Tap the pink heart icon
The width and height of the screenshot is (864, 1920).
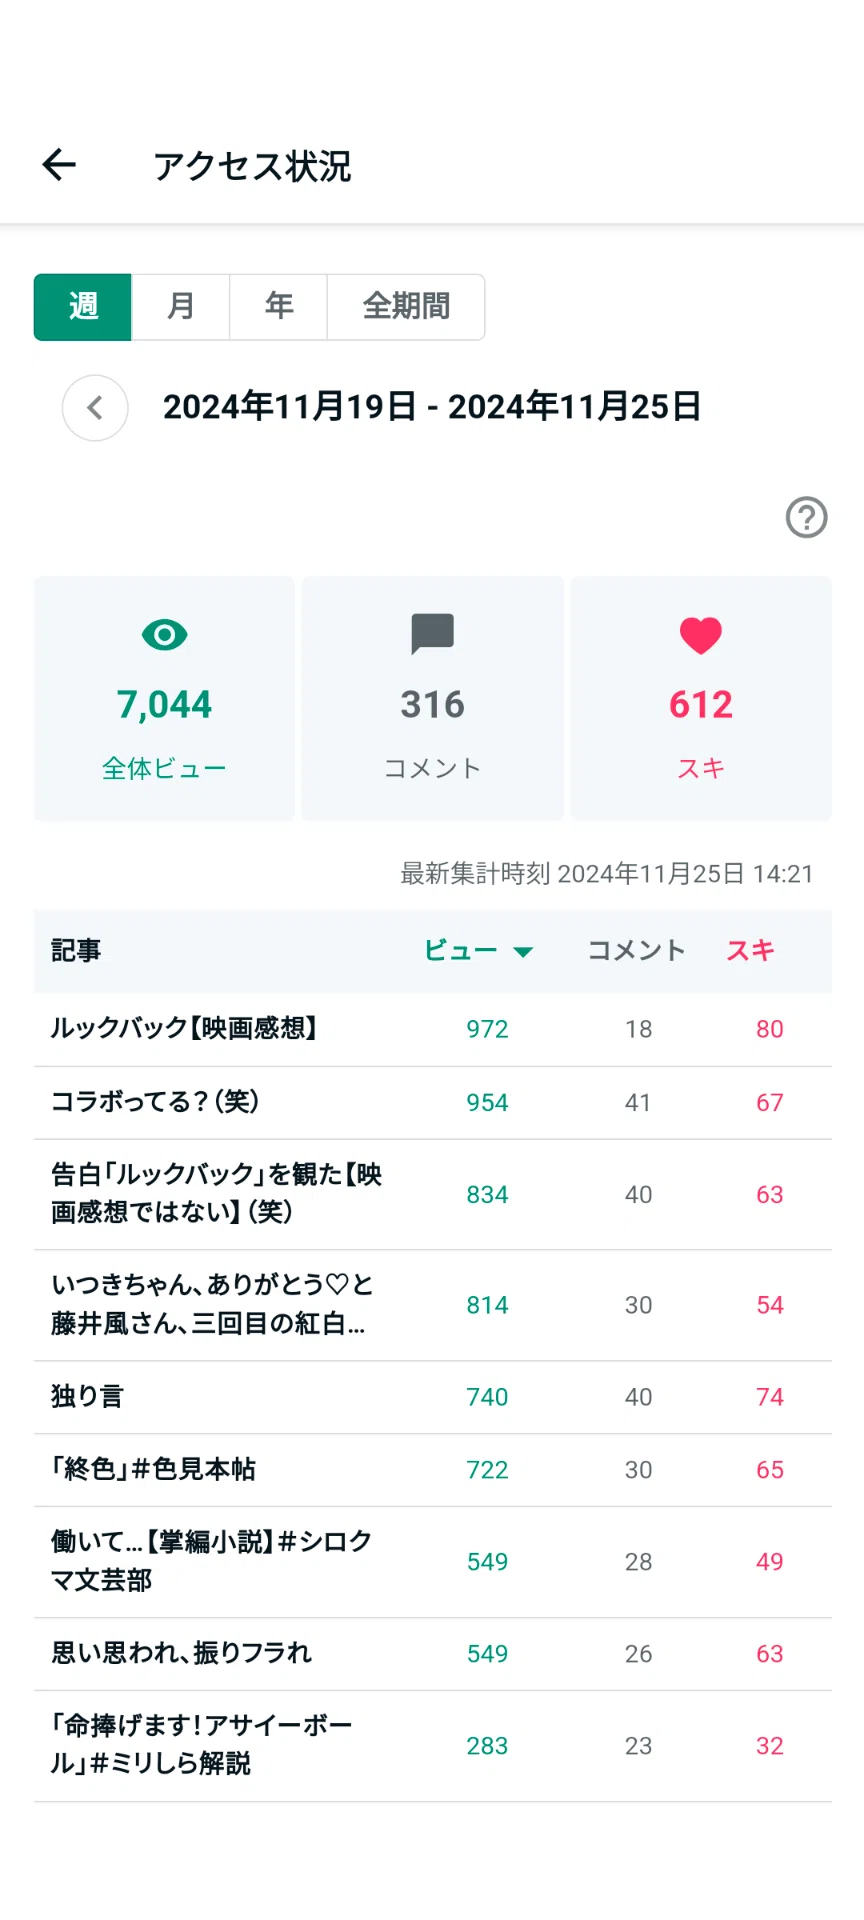coord(701,635)
